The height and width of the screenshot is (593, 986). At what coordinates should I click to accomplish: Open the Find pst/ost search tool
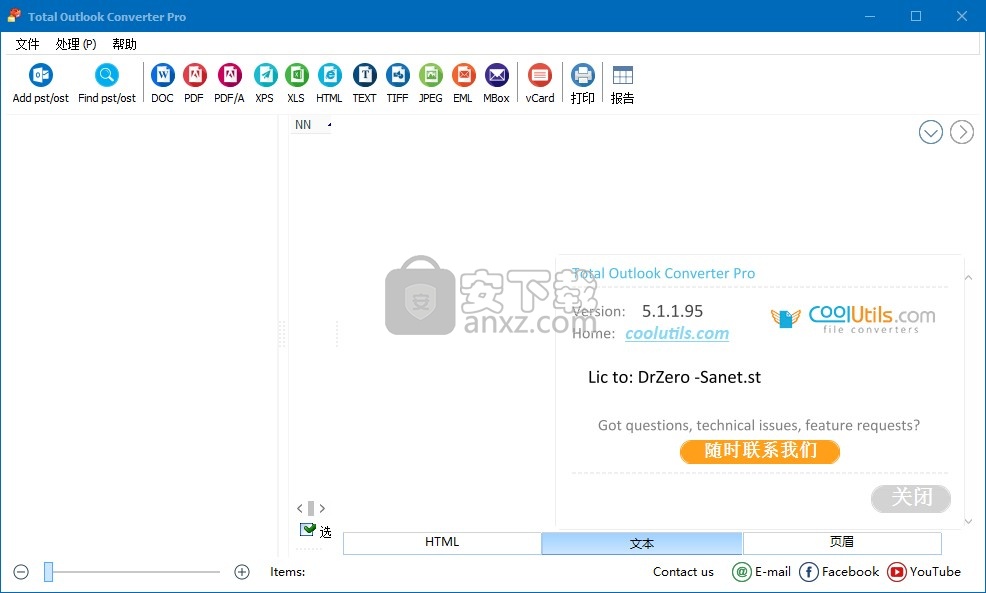coord(107,84)
